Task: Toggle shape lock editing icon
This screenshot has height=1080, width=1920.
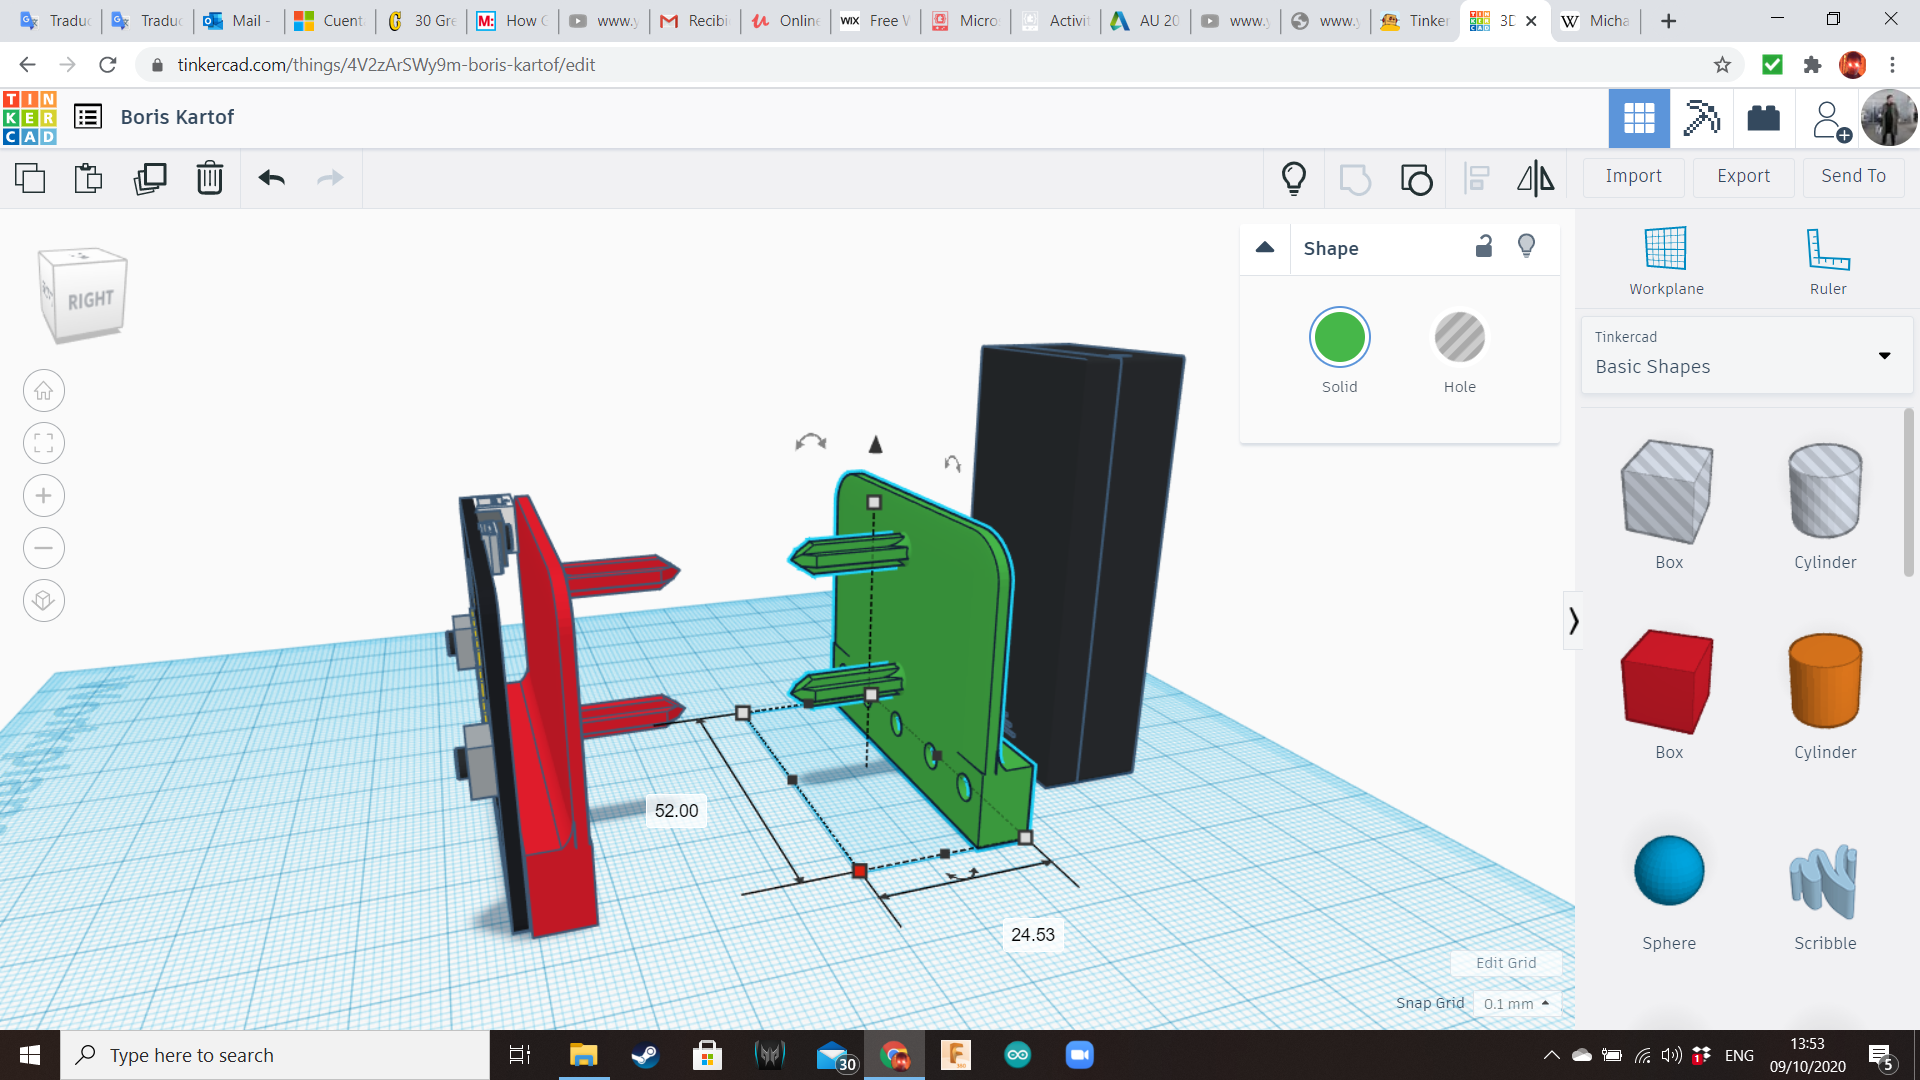Action: (x=1484, y=246)
